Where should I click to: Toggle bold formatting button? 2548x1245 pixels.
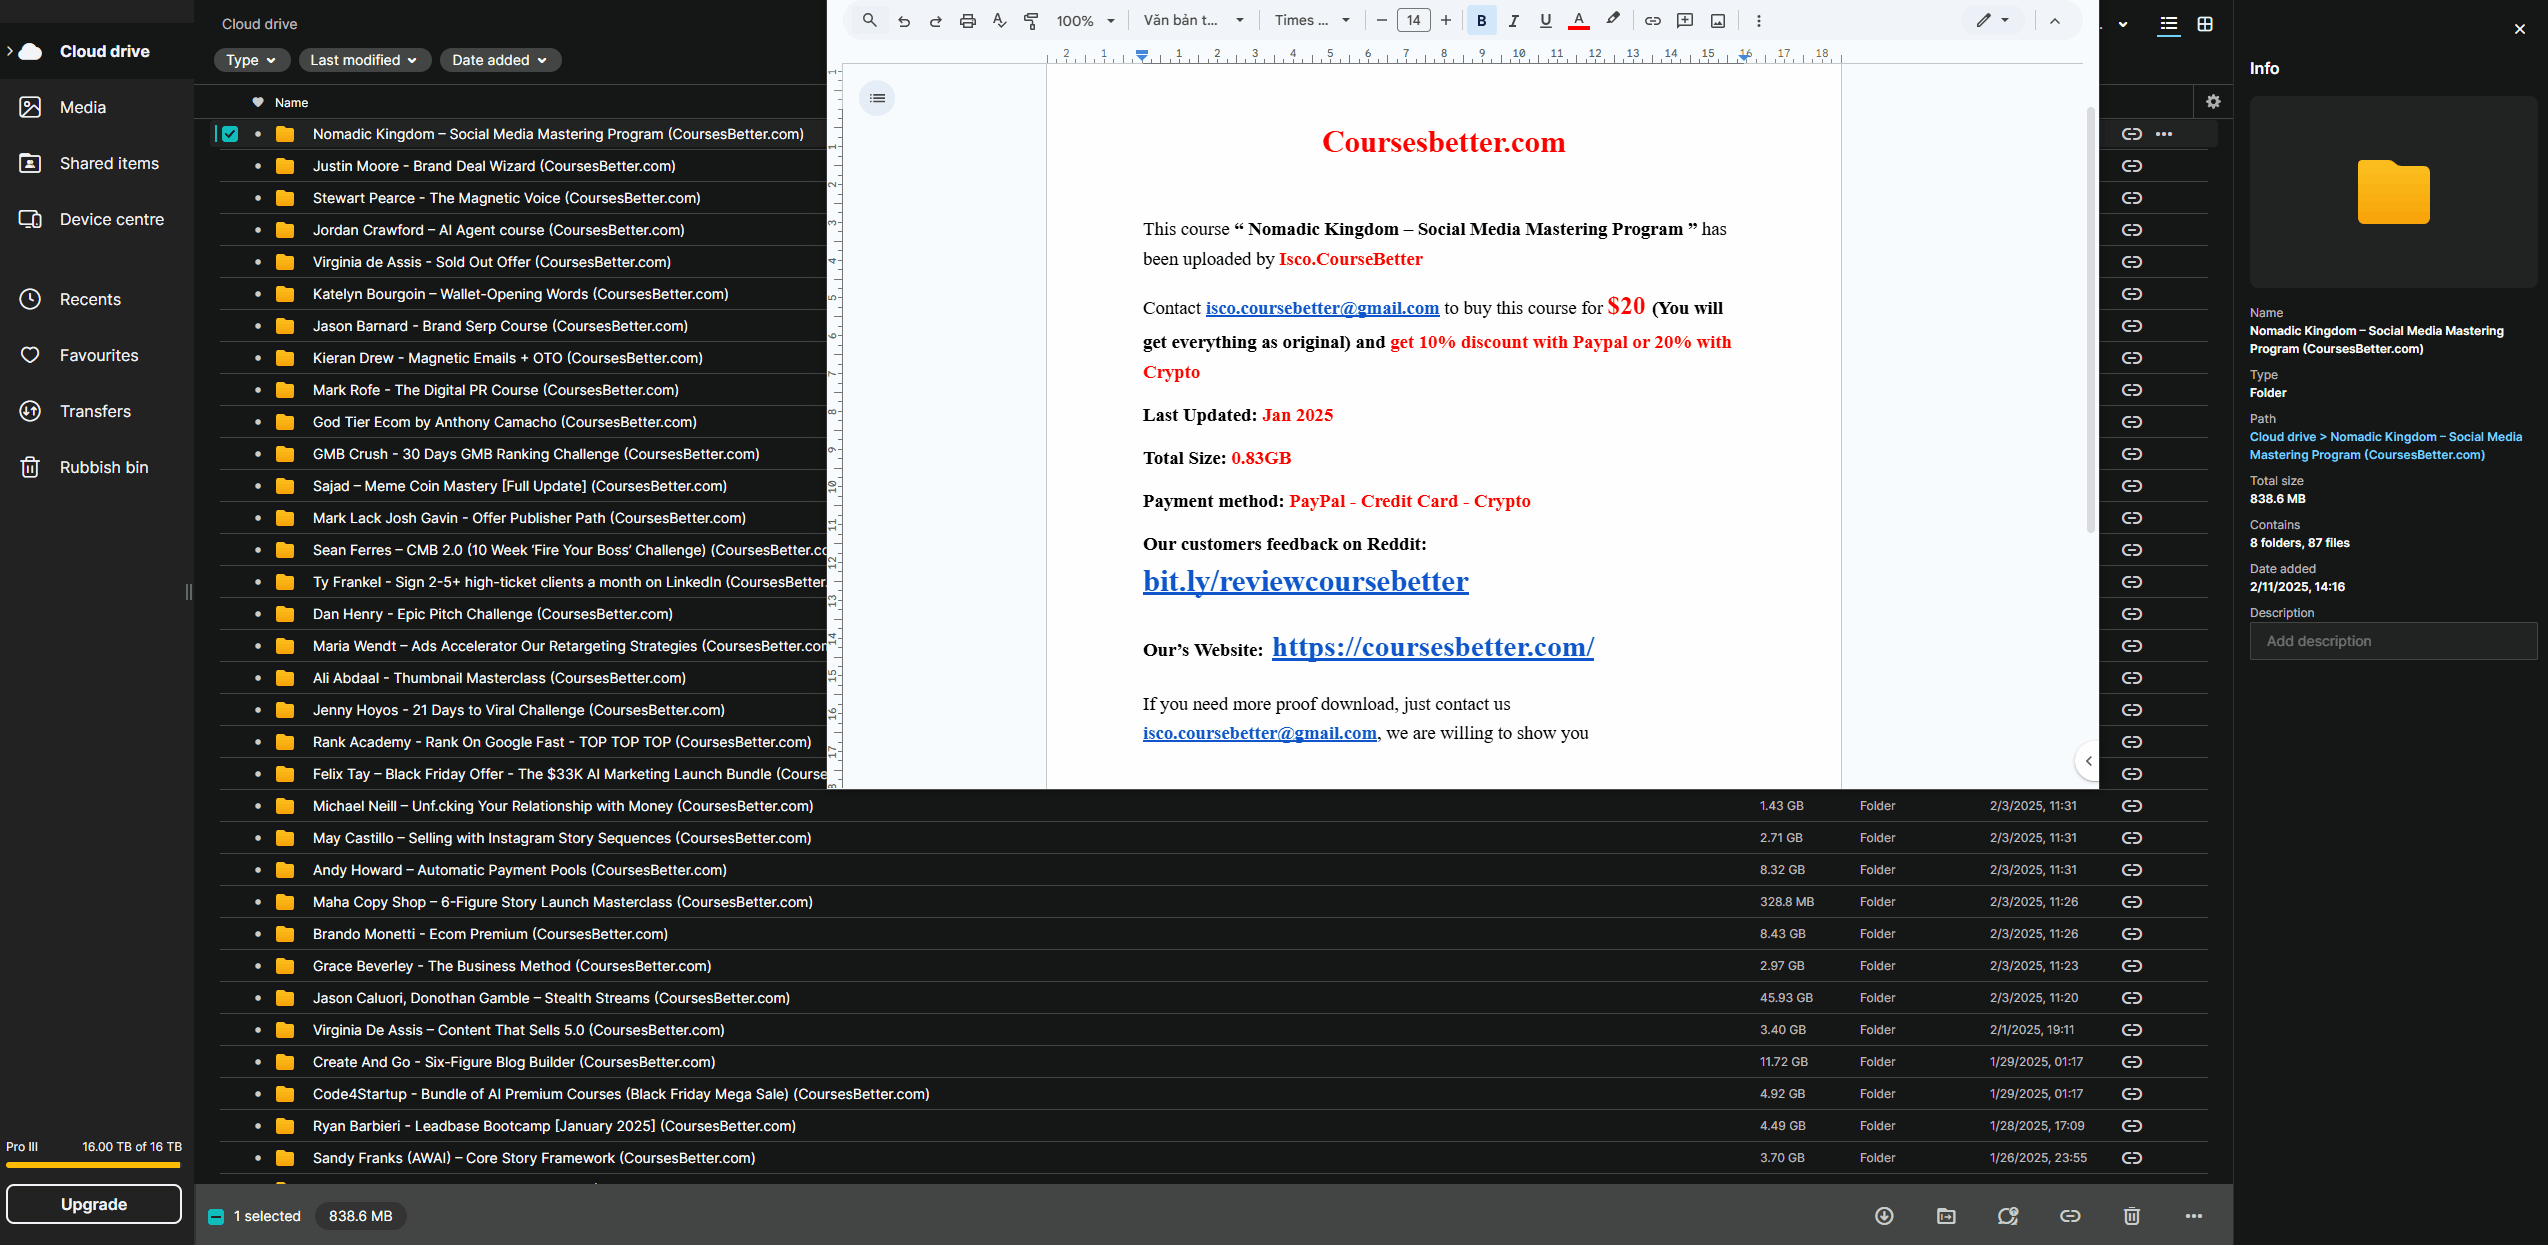(1481, 21)
